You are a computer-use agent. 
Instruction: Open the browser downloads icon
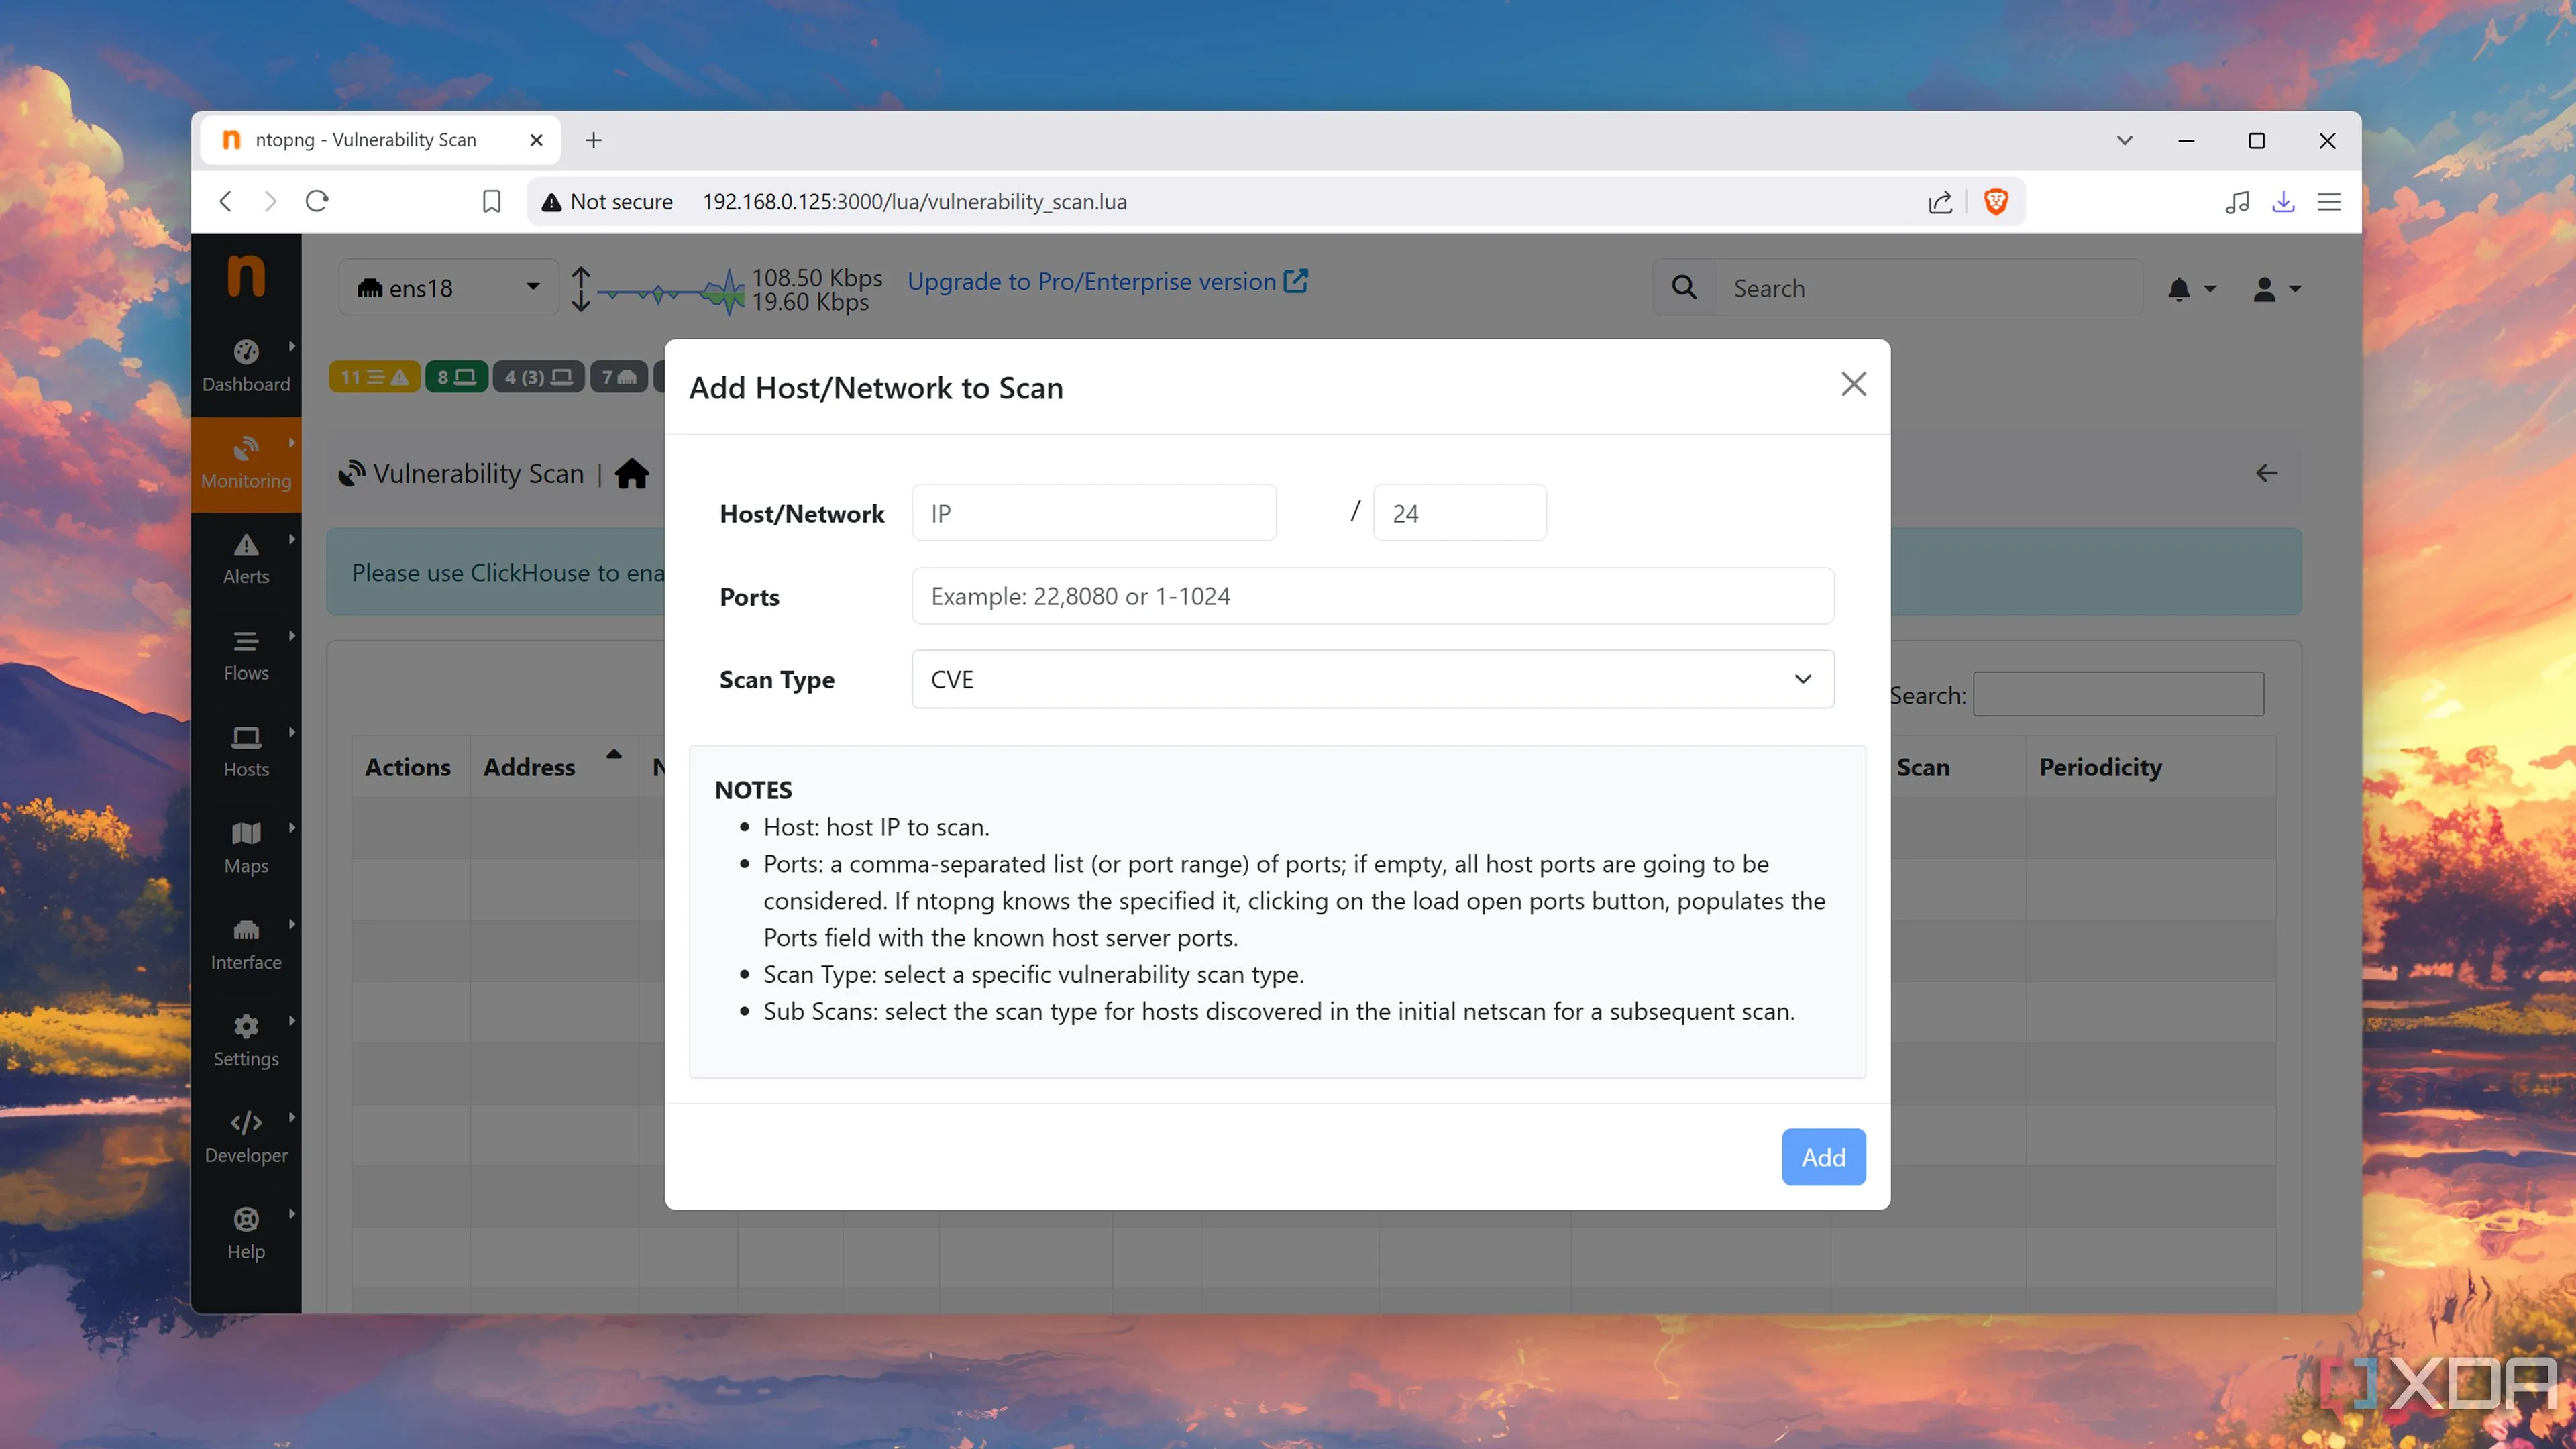[2283, 201]
